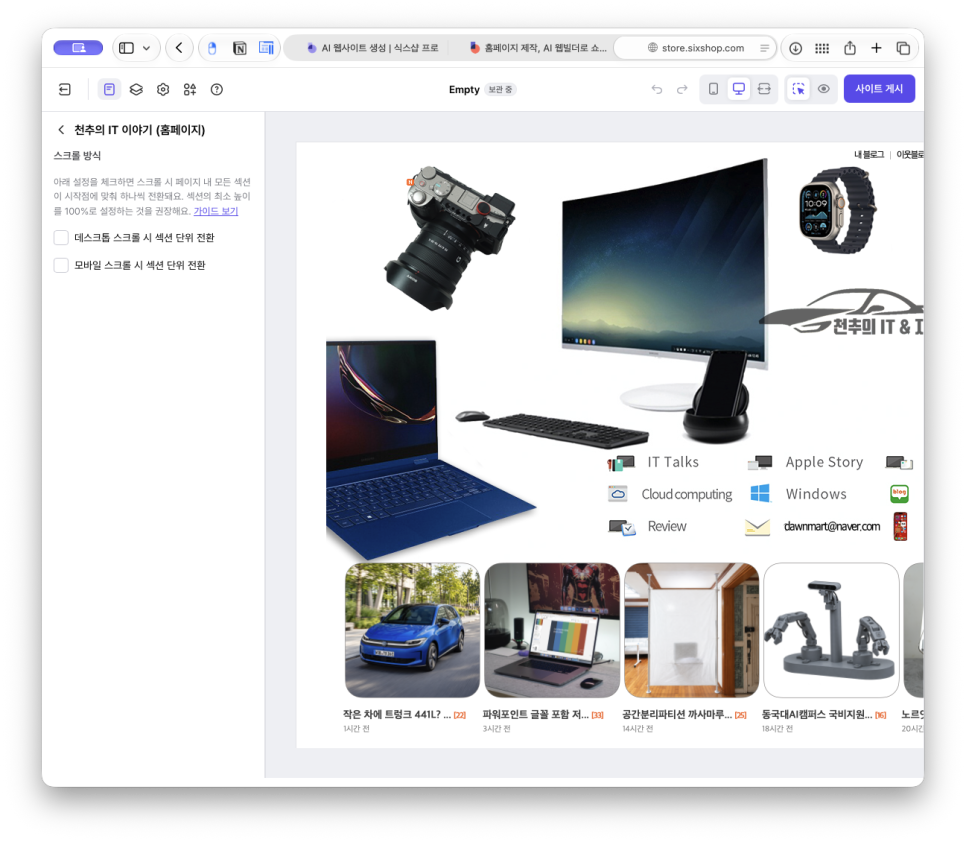The image size is (966, 842).
Task: Open the pages panel icon
Action: [x=109, y=89]
